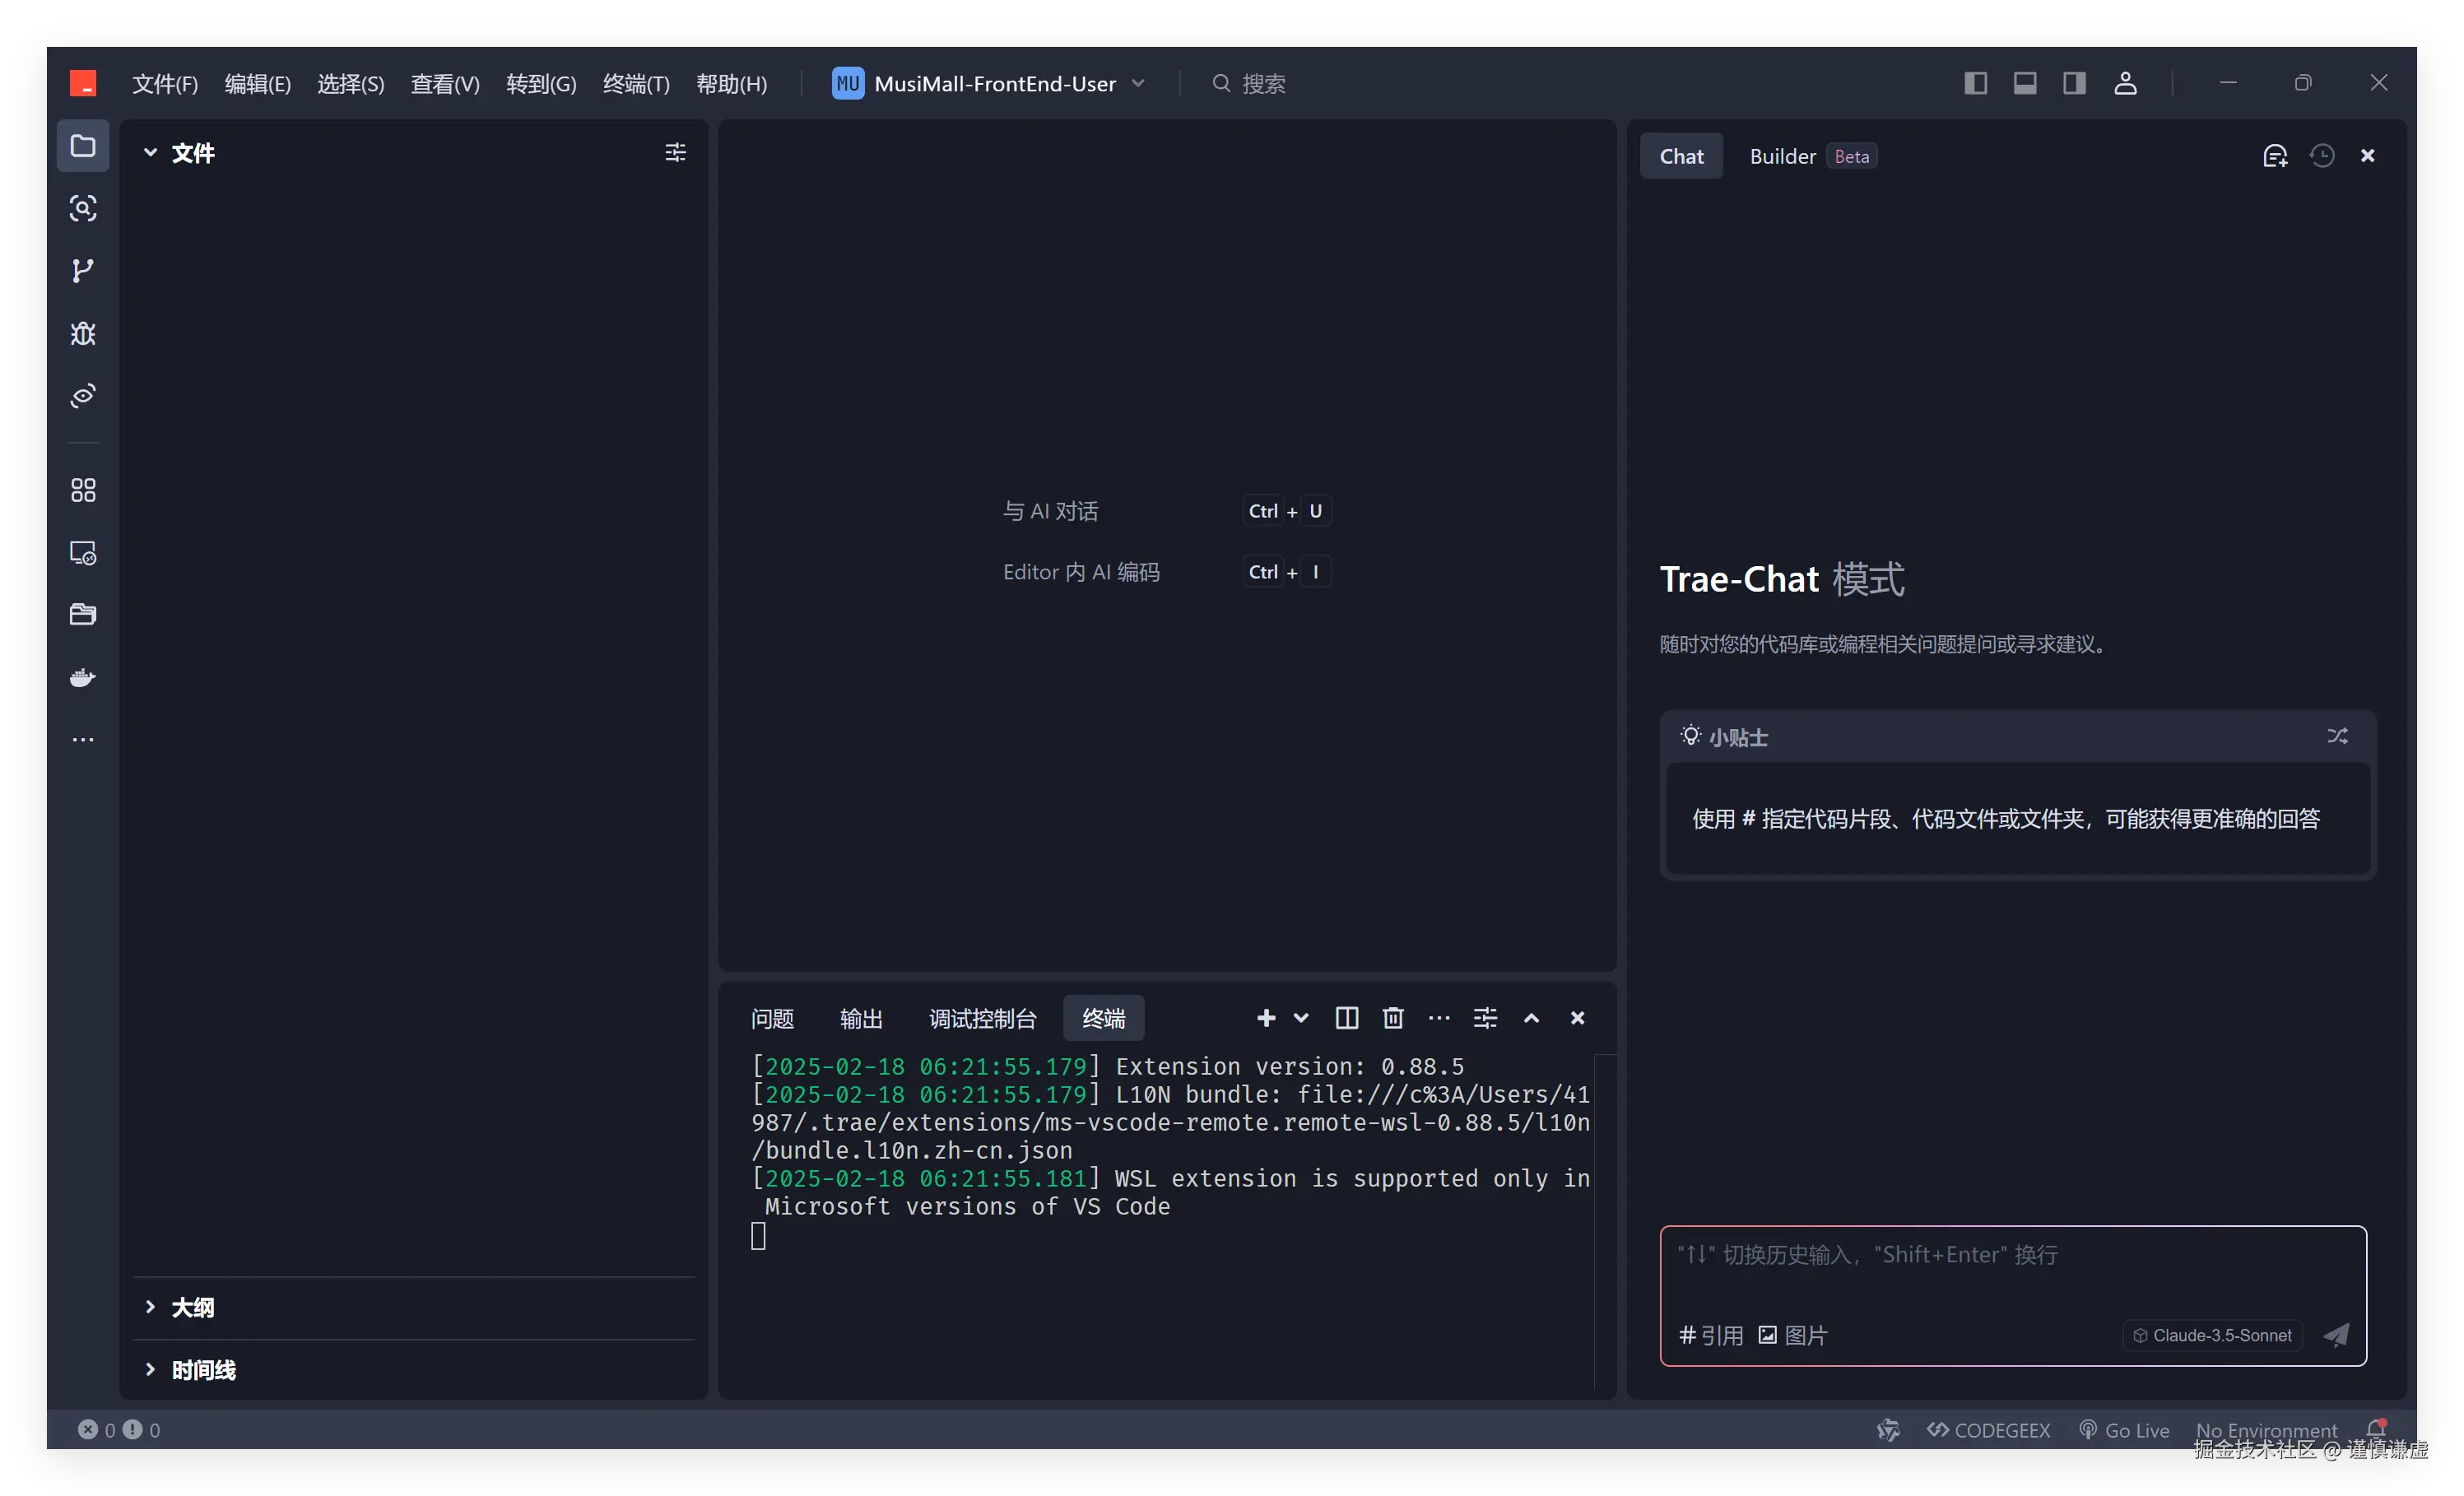Switch to the Builder tab
The image size is (2464, 1496).
(x=1782, y=156)
